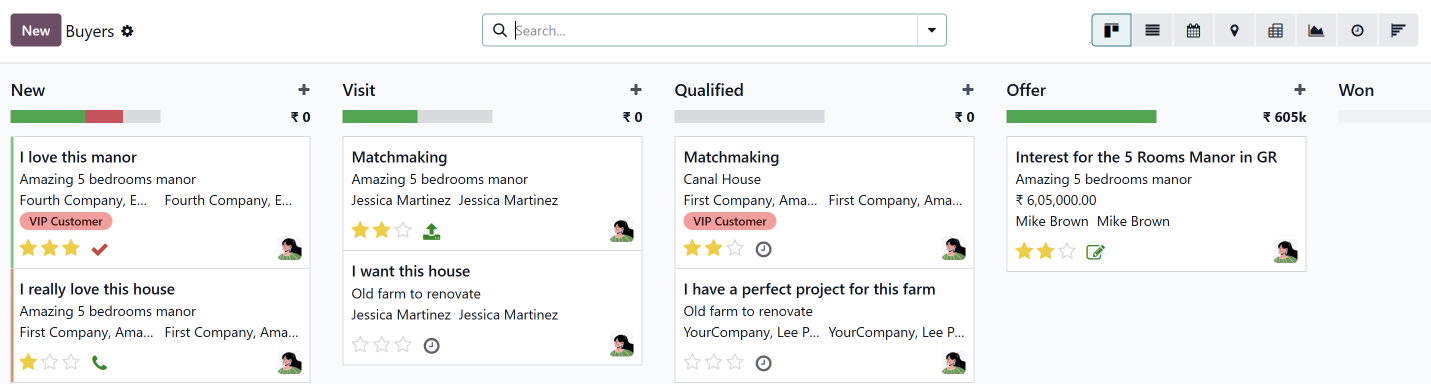The image size is (1431, 384).
Task: Click avatar on 5 Rooms Manor card
Action: point(1286,252)
